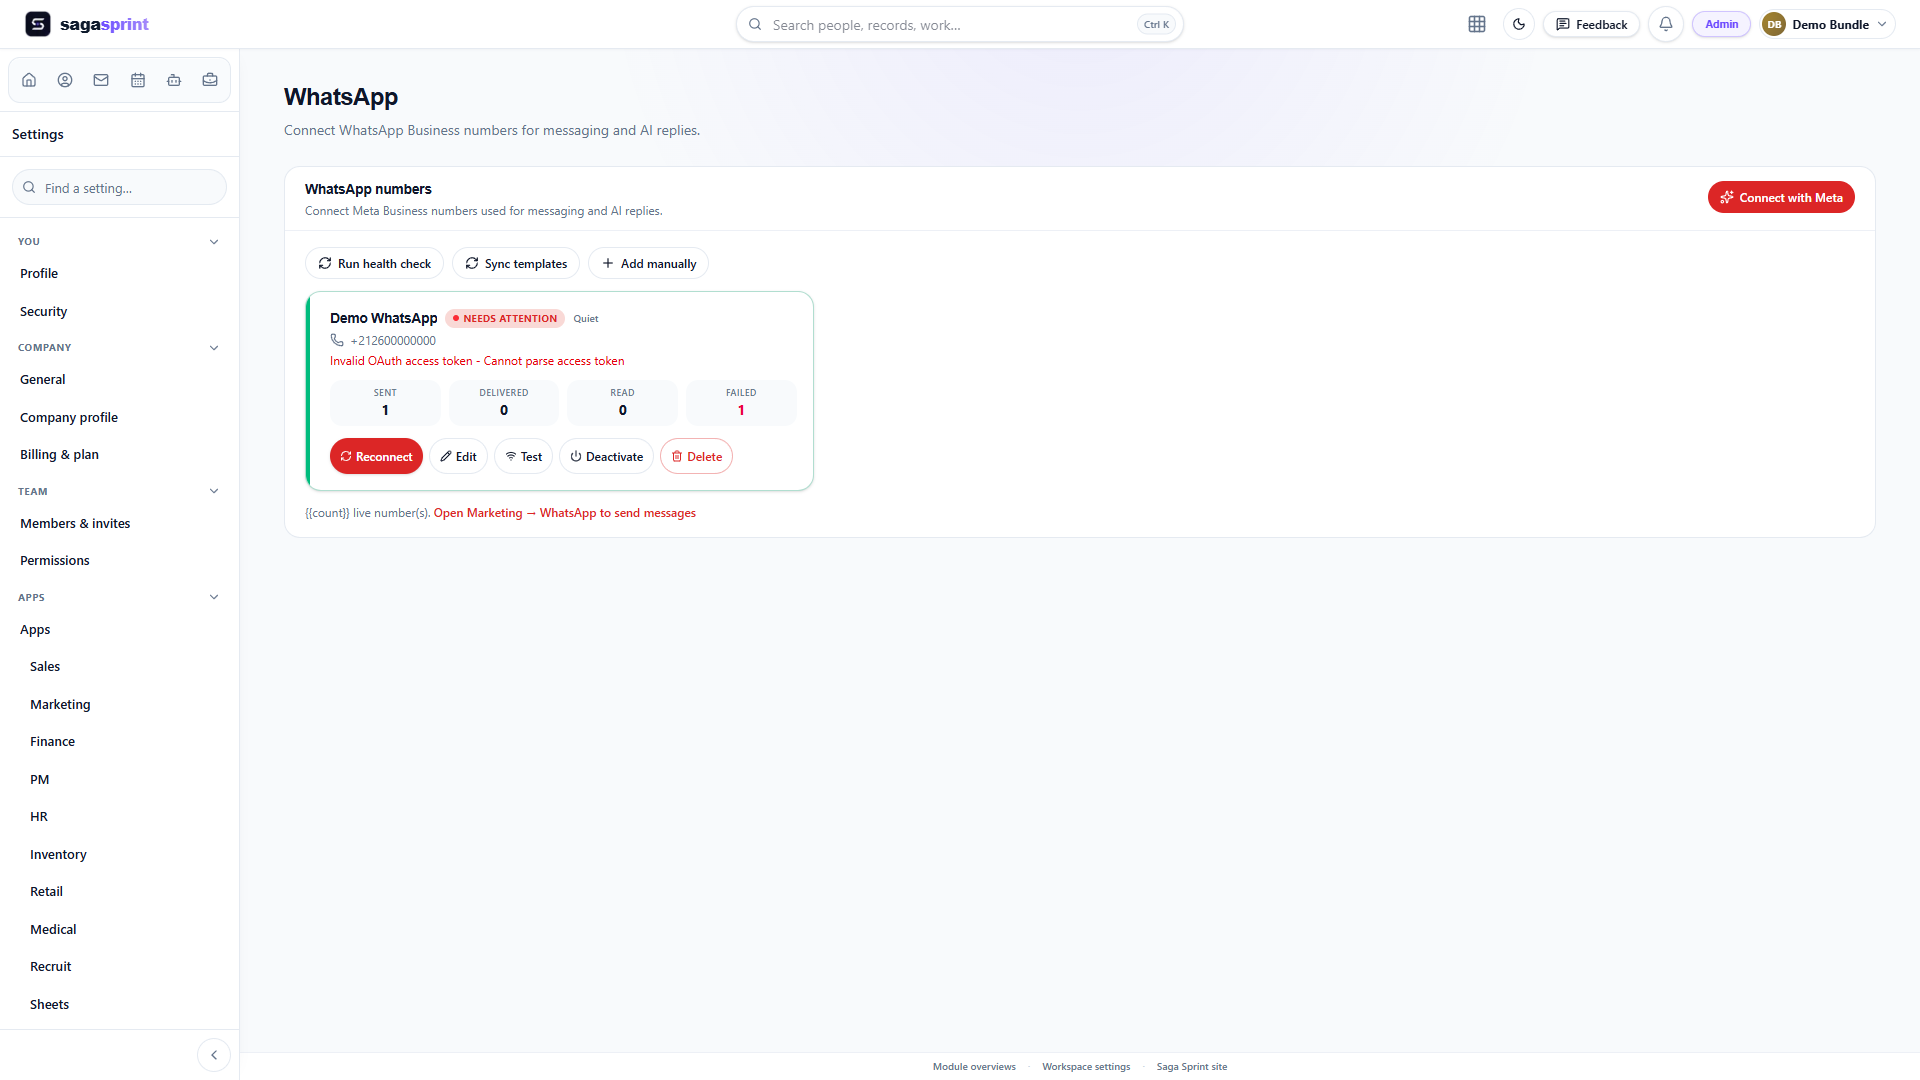Screen dimensions: 1920x1080
Task: Open the notifications bell
Action: tap(1666, 24)
